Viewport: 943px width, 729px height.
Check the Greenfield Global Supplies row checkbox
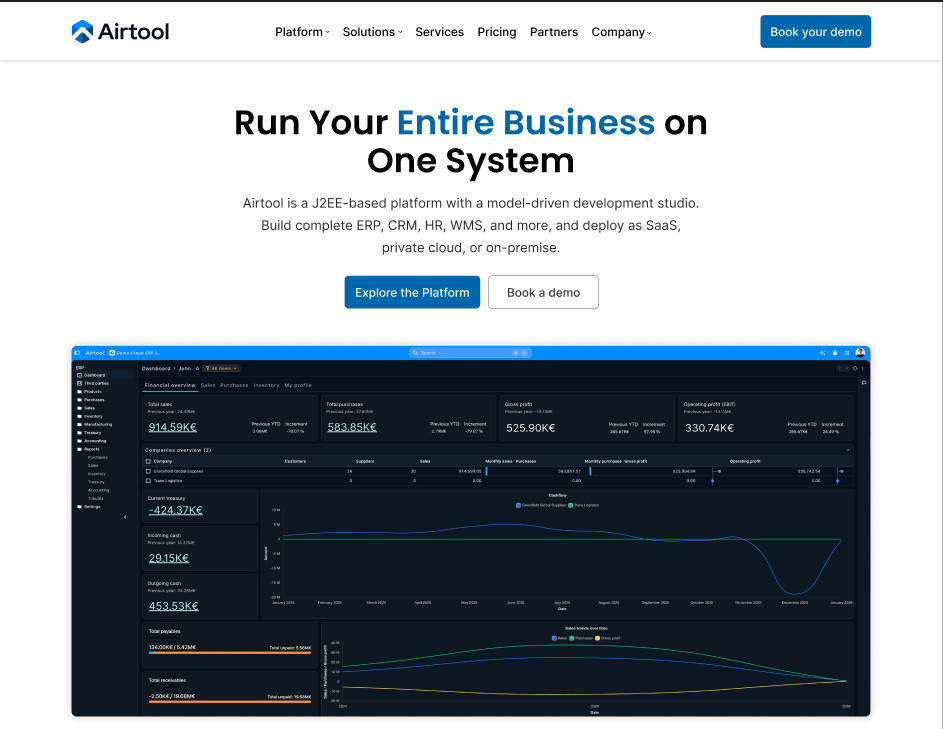(148, 471)
